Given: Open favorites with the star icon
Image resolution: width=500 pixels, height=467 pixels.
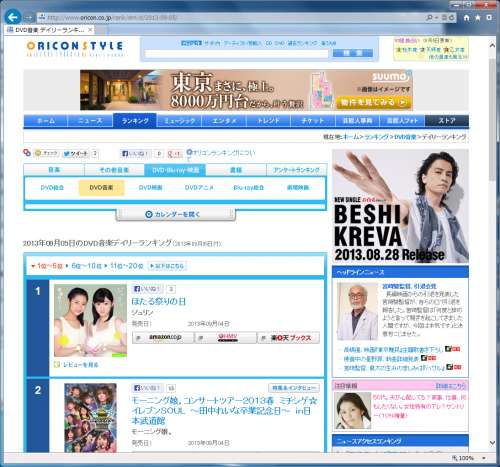Looking at the screenshot, I should click(478, 18).
